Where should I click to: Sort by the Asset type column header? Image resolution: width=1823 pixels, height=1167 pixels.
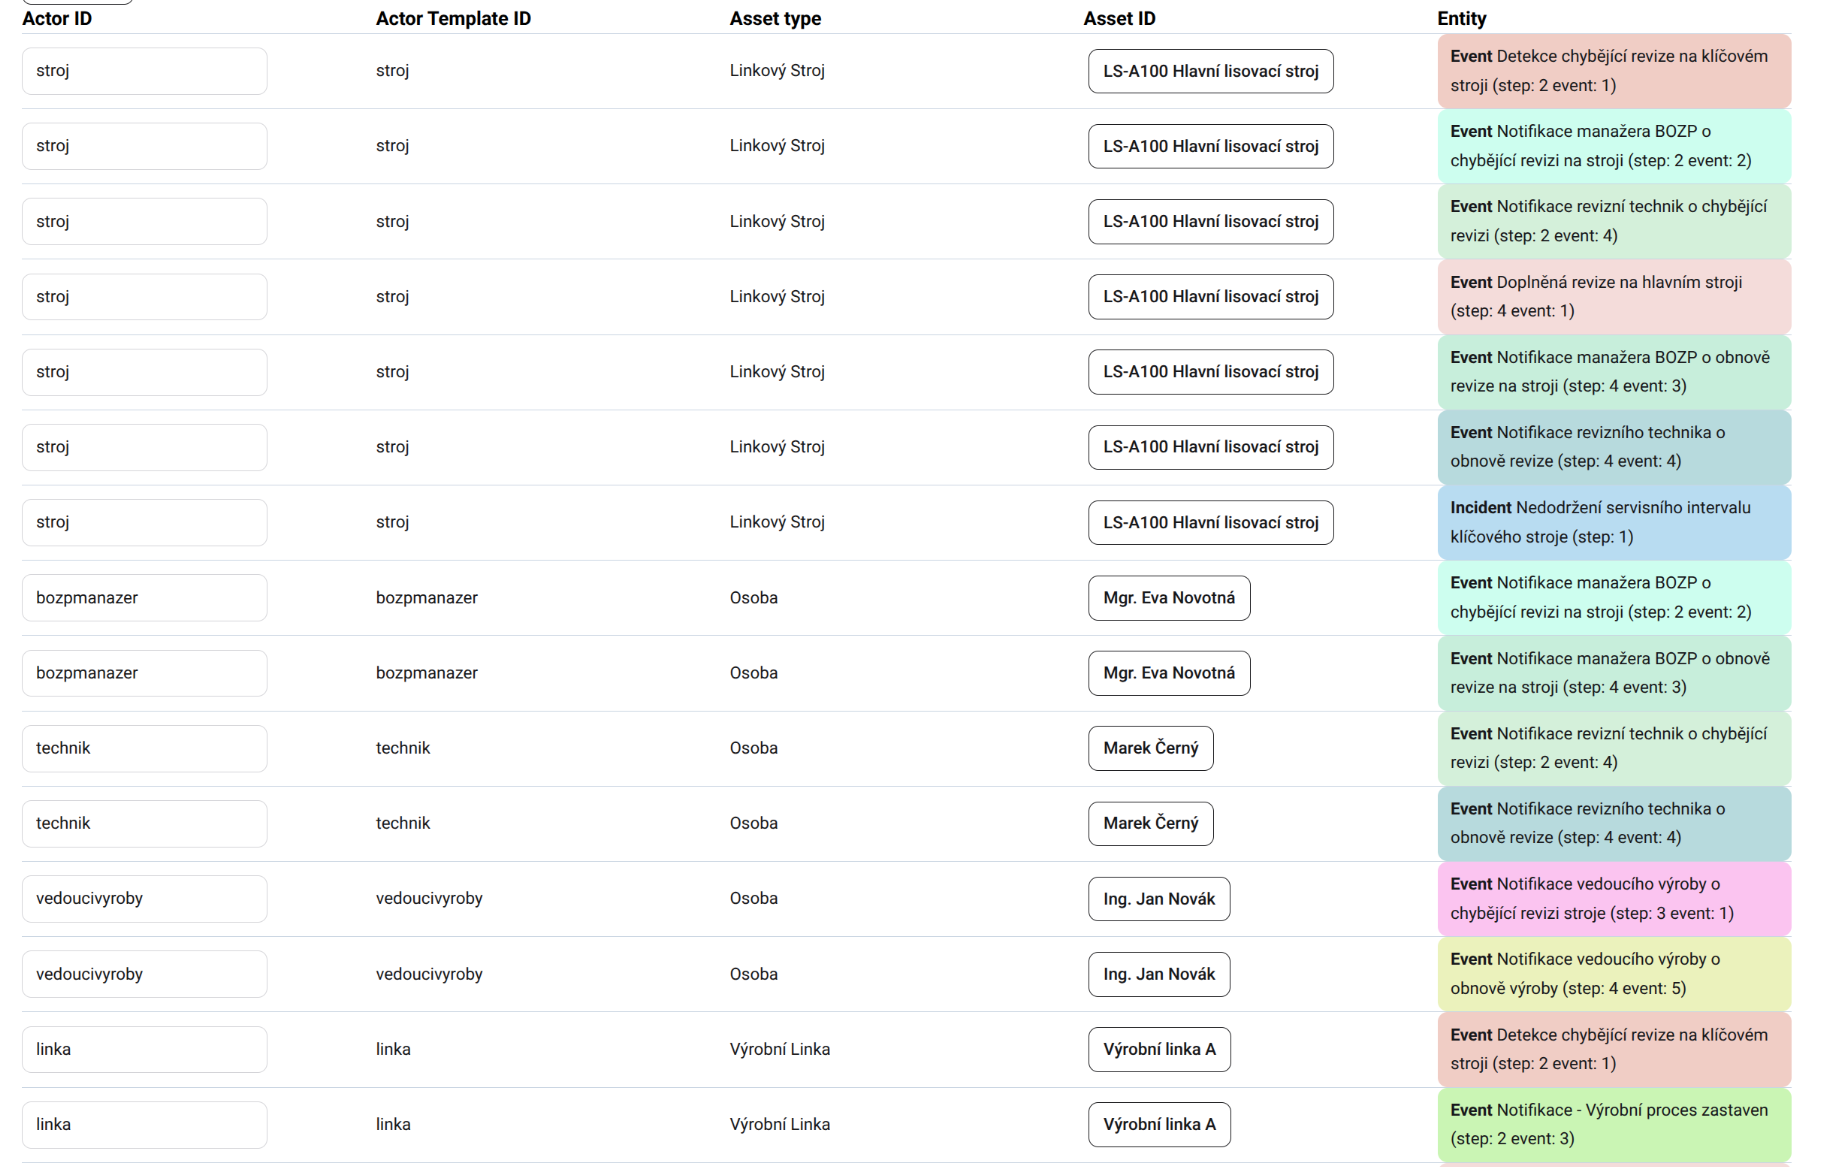point(775,18)
